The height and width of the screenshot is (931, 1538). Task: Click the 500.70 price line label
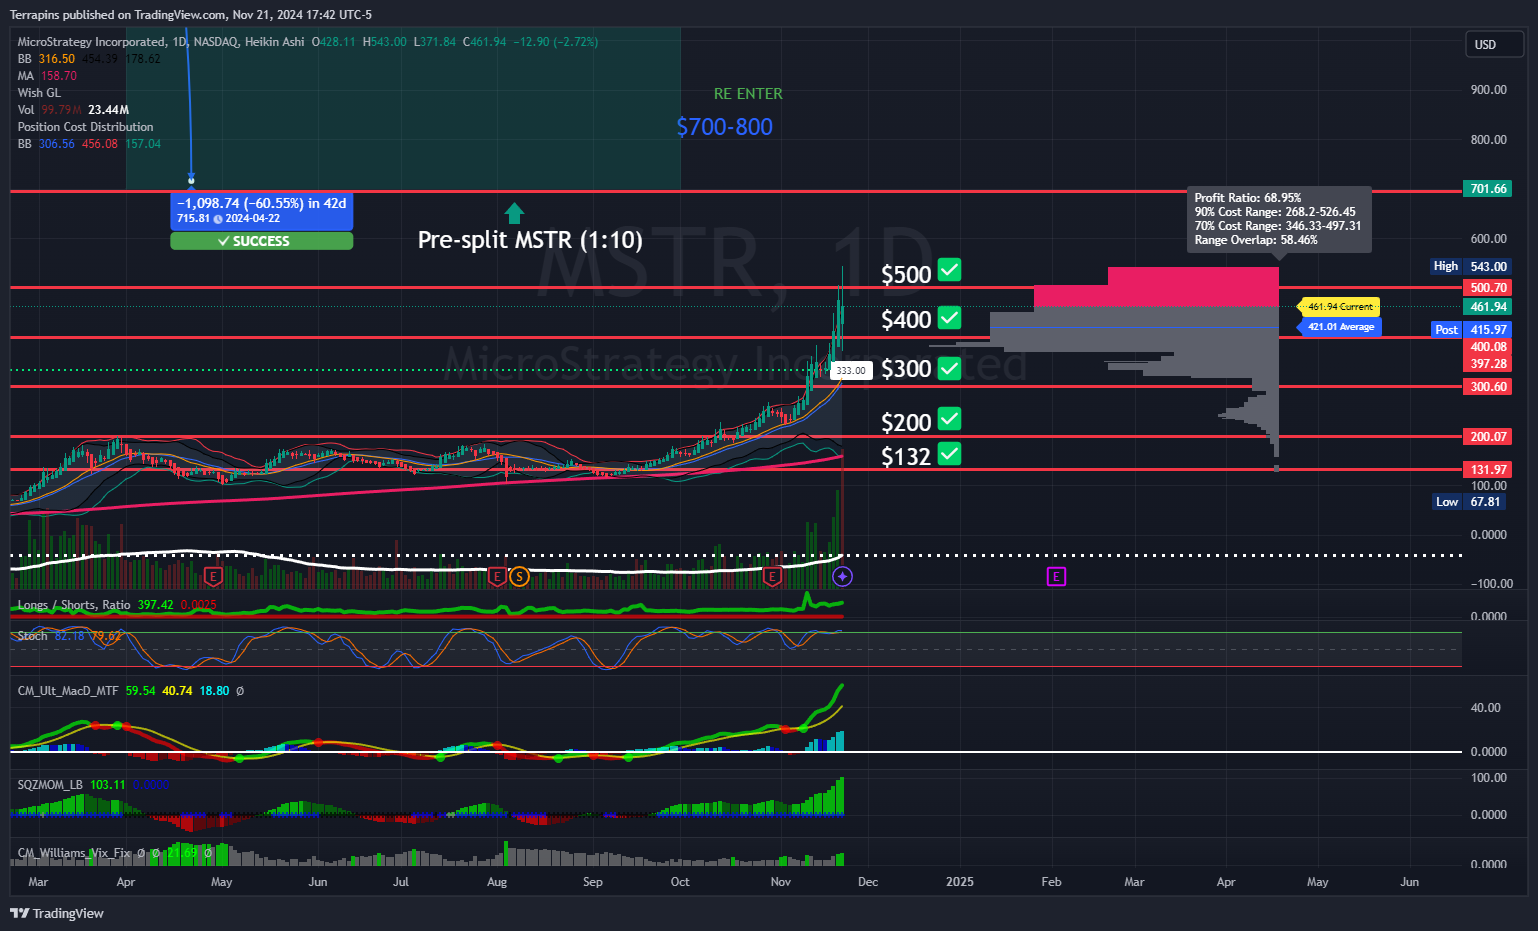(x=1488, y=288)
